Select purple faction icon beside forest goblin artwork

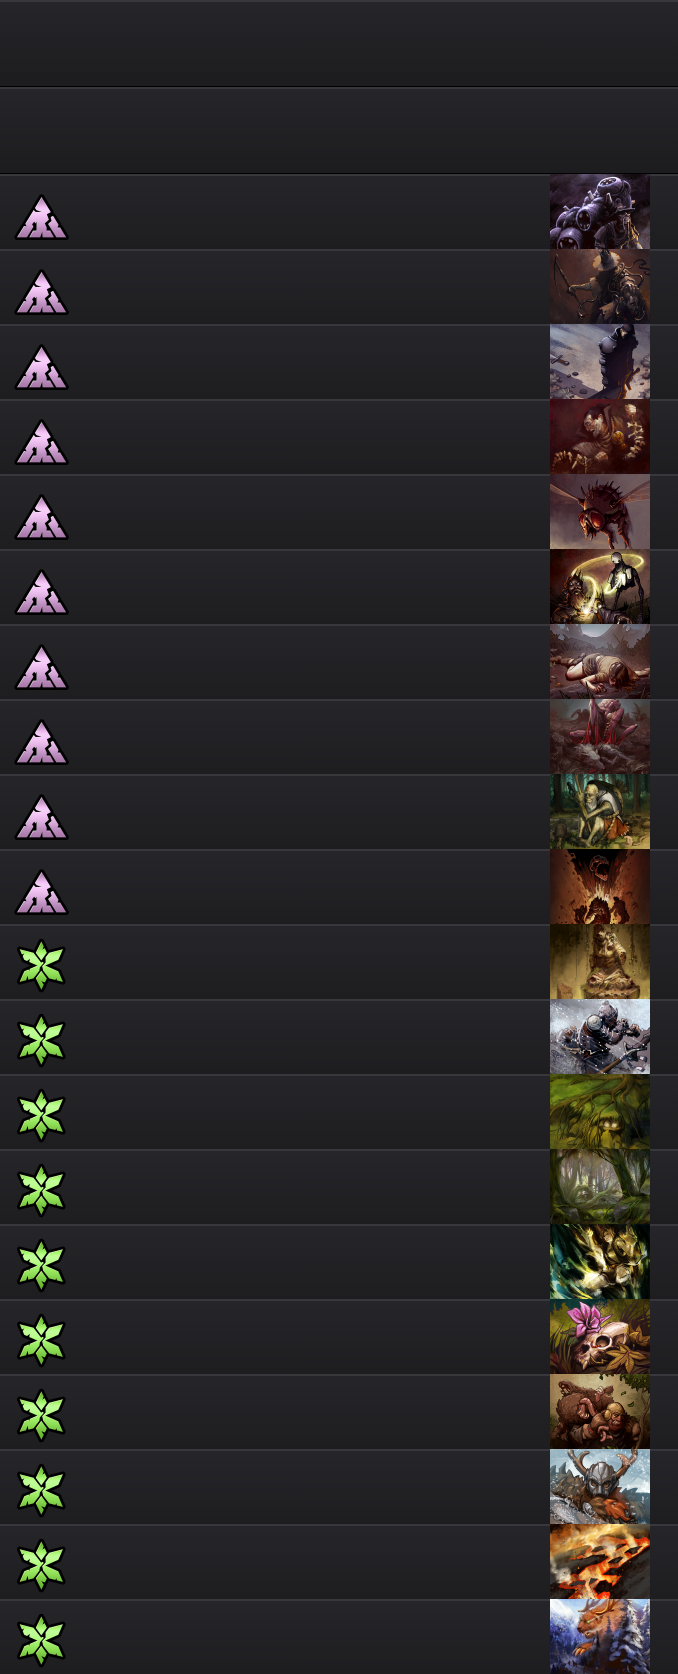tap(42, 818)
